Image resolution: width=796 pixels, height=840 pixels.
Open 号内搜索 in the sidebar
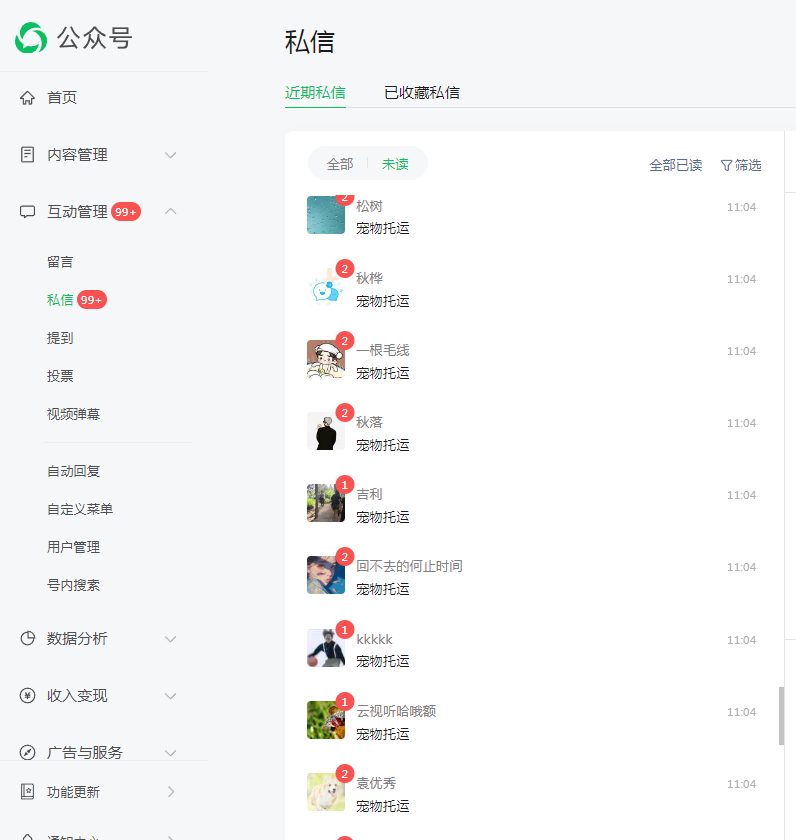coord(73,585)
